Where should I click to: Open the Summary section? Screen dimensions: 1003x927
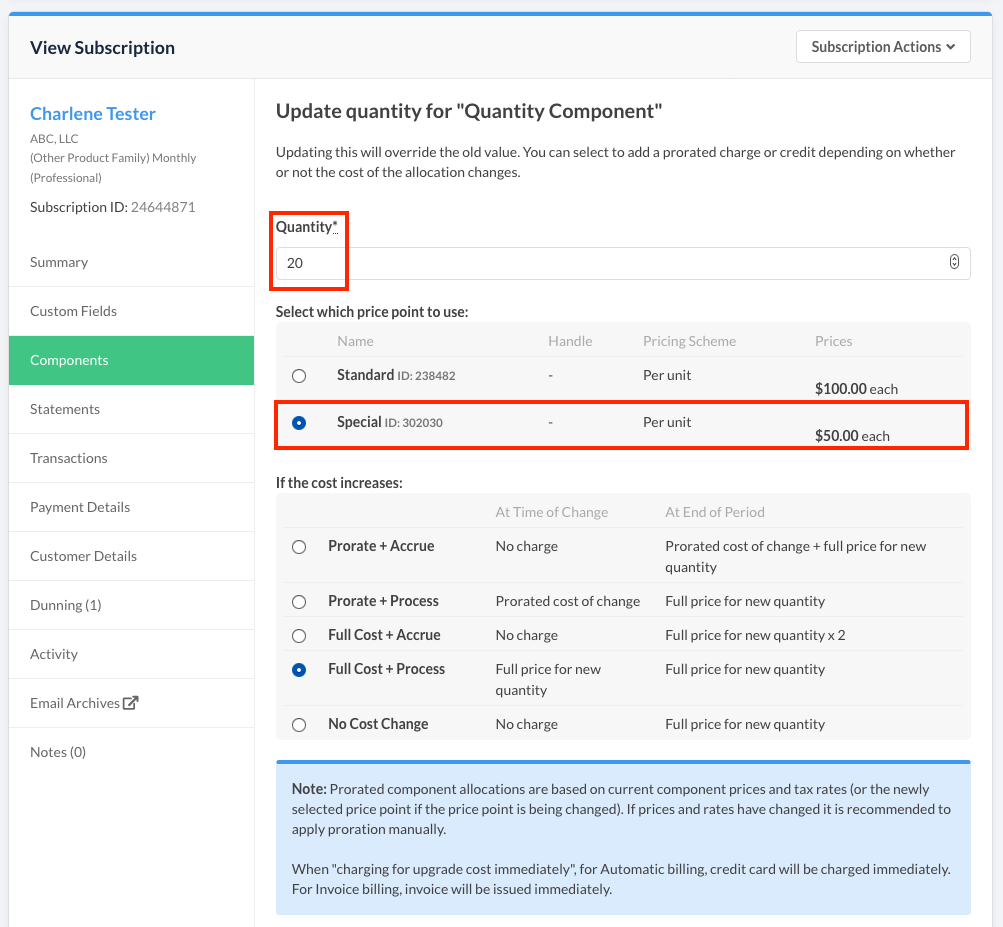coord(59,262)
